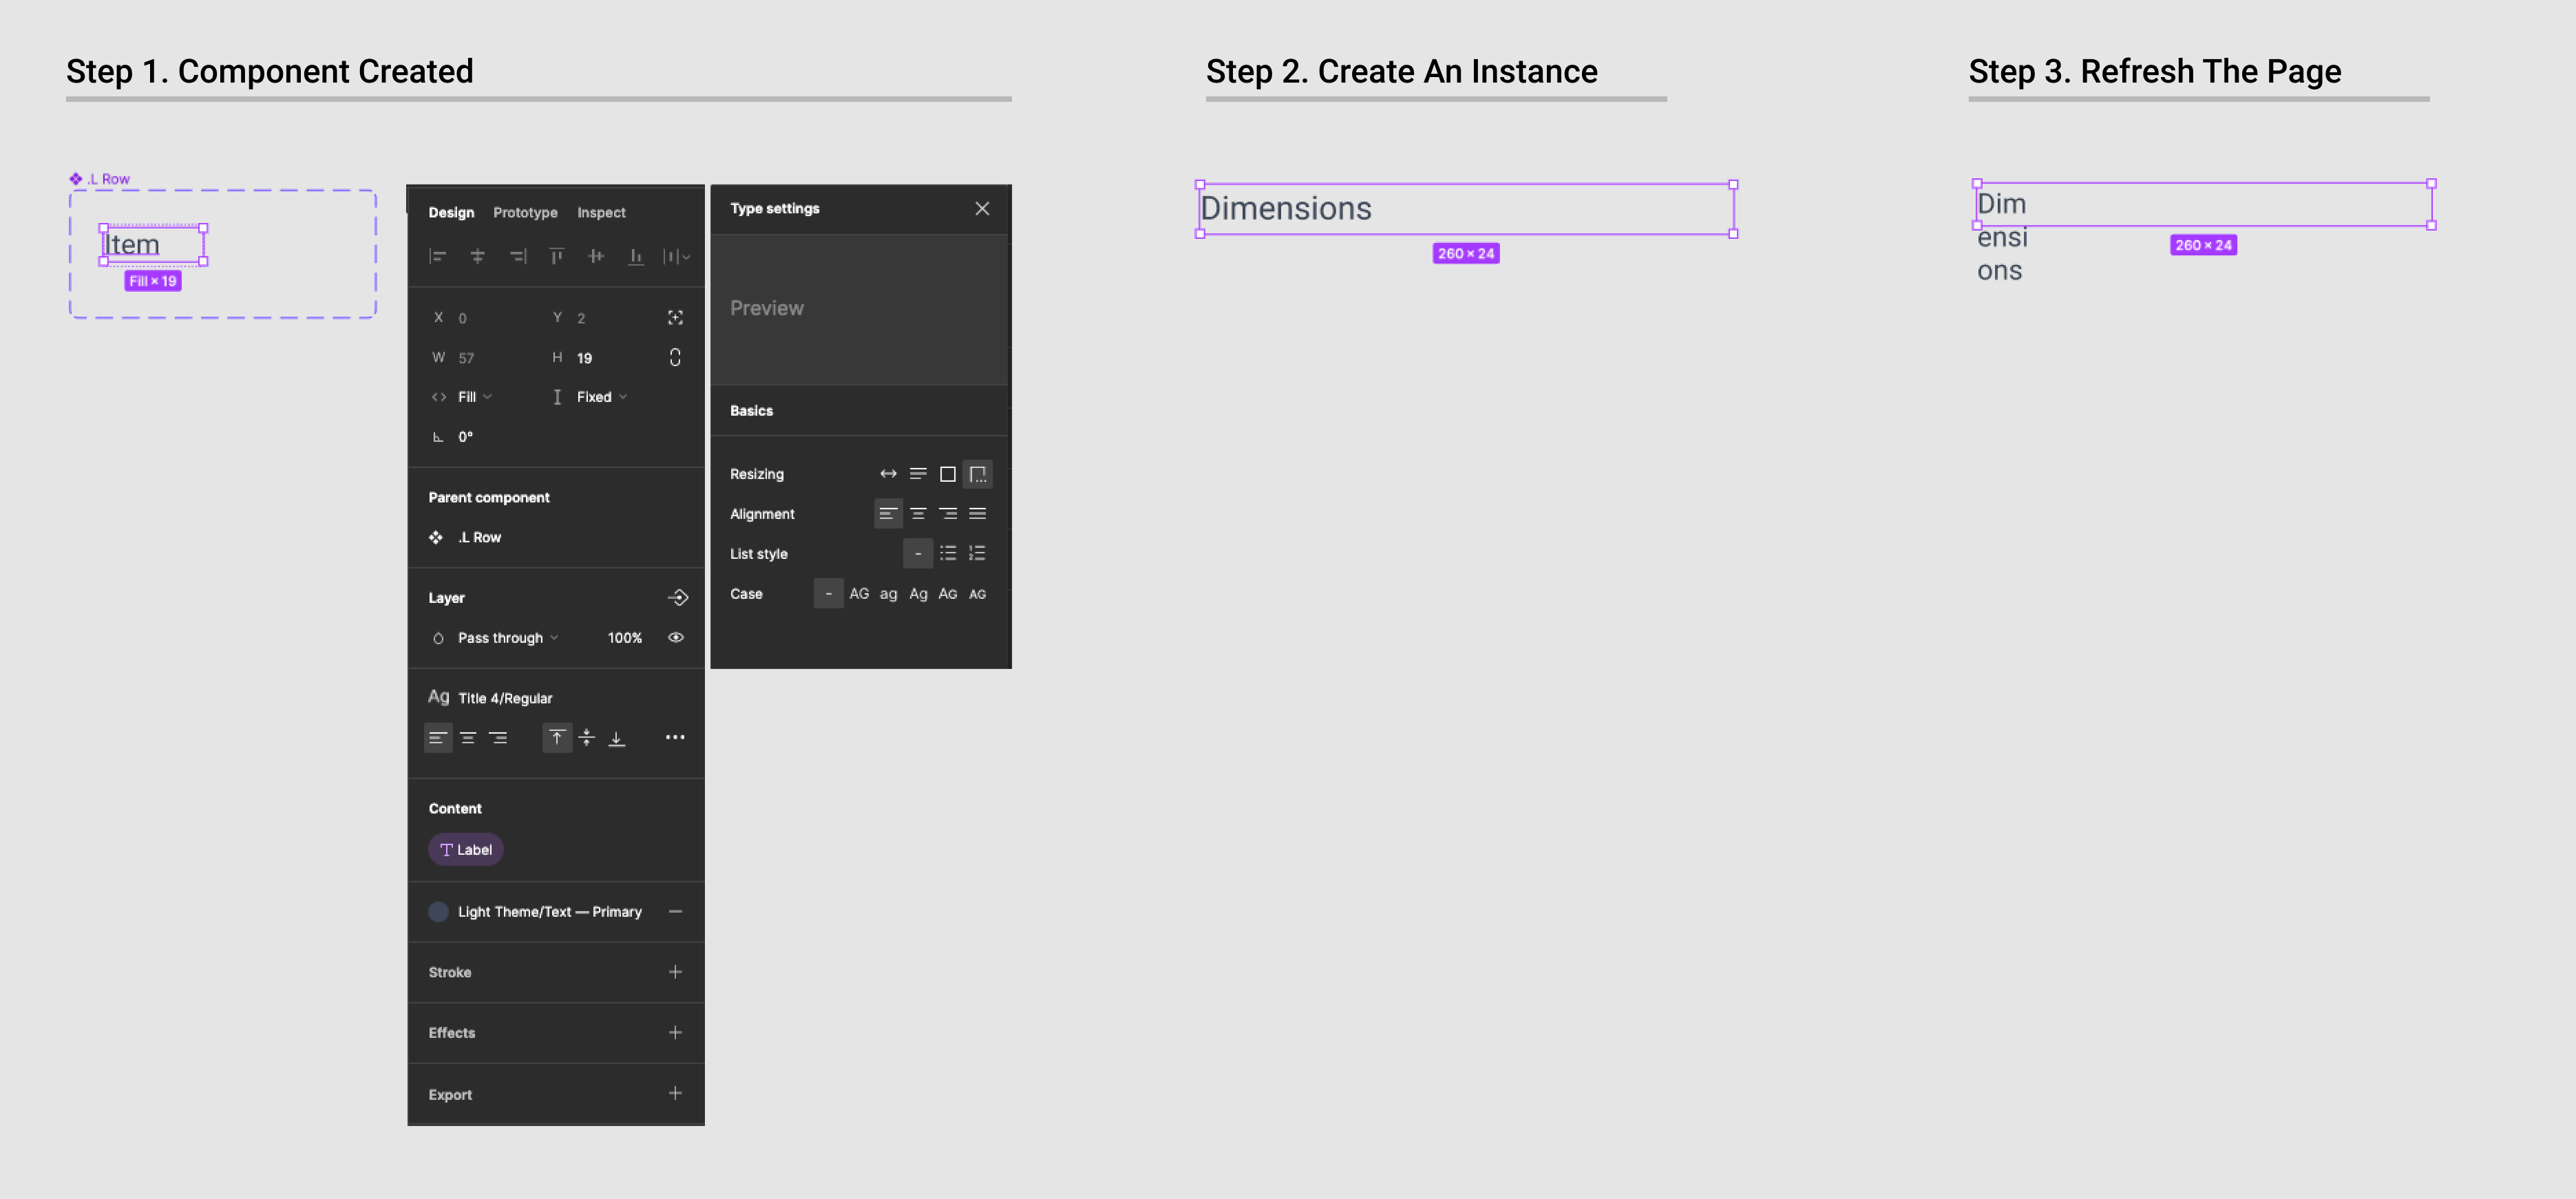Viewport: 2576px width, 1199px height.
Task: Select fixed size resizing icon
Action: point(948,474)
